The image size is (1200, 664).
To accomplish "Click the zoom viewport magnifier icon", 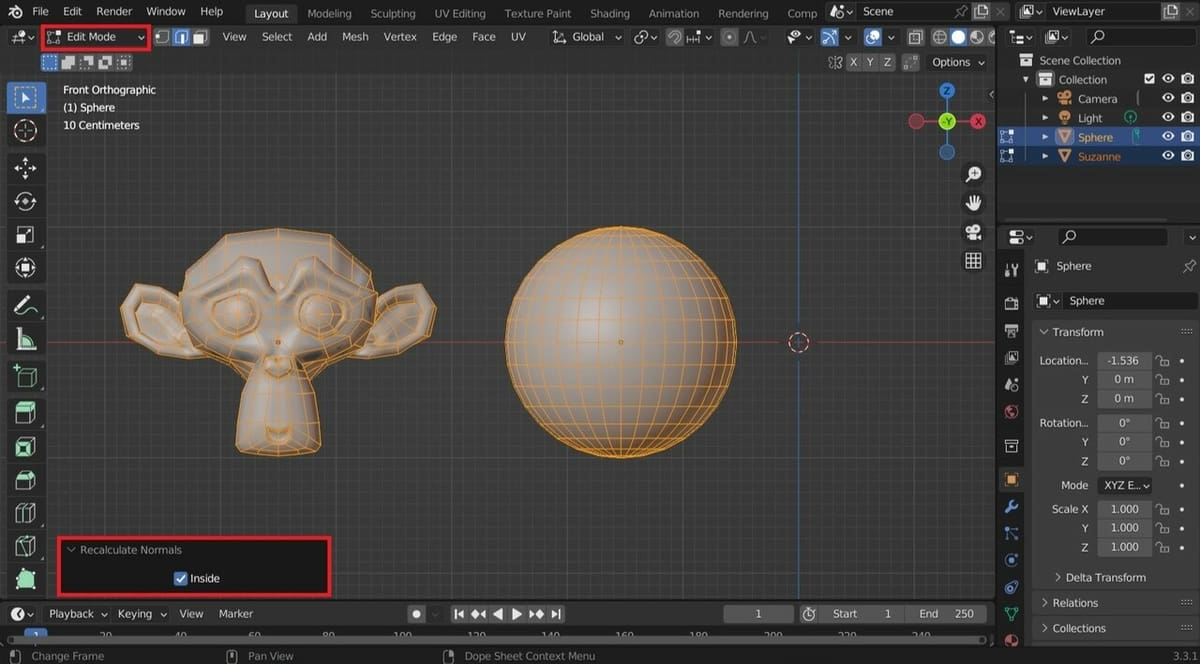I will [x=973, y=175].
